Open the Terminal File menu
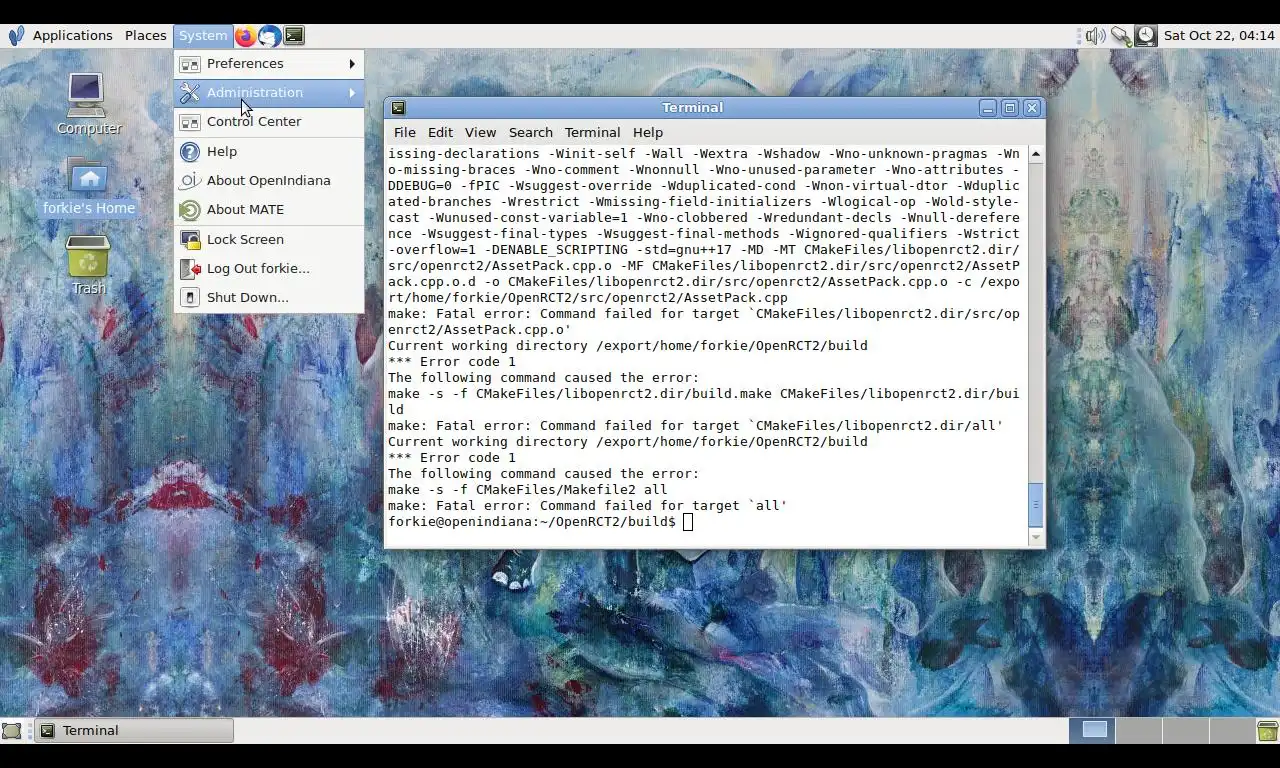 click(x=405, y=132)
